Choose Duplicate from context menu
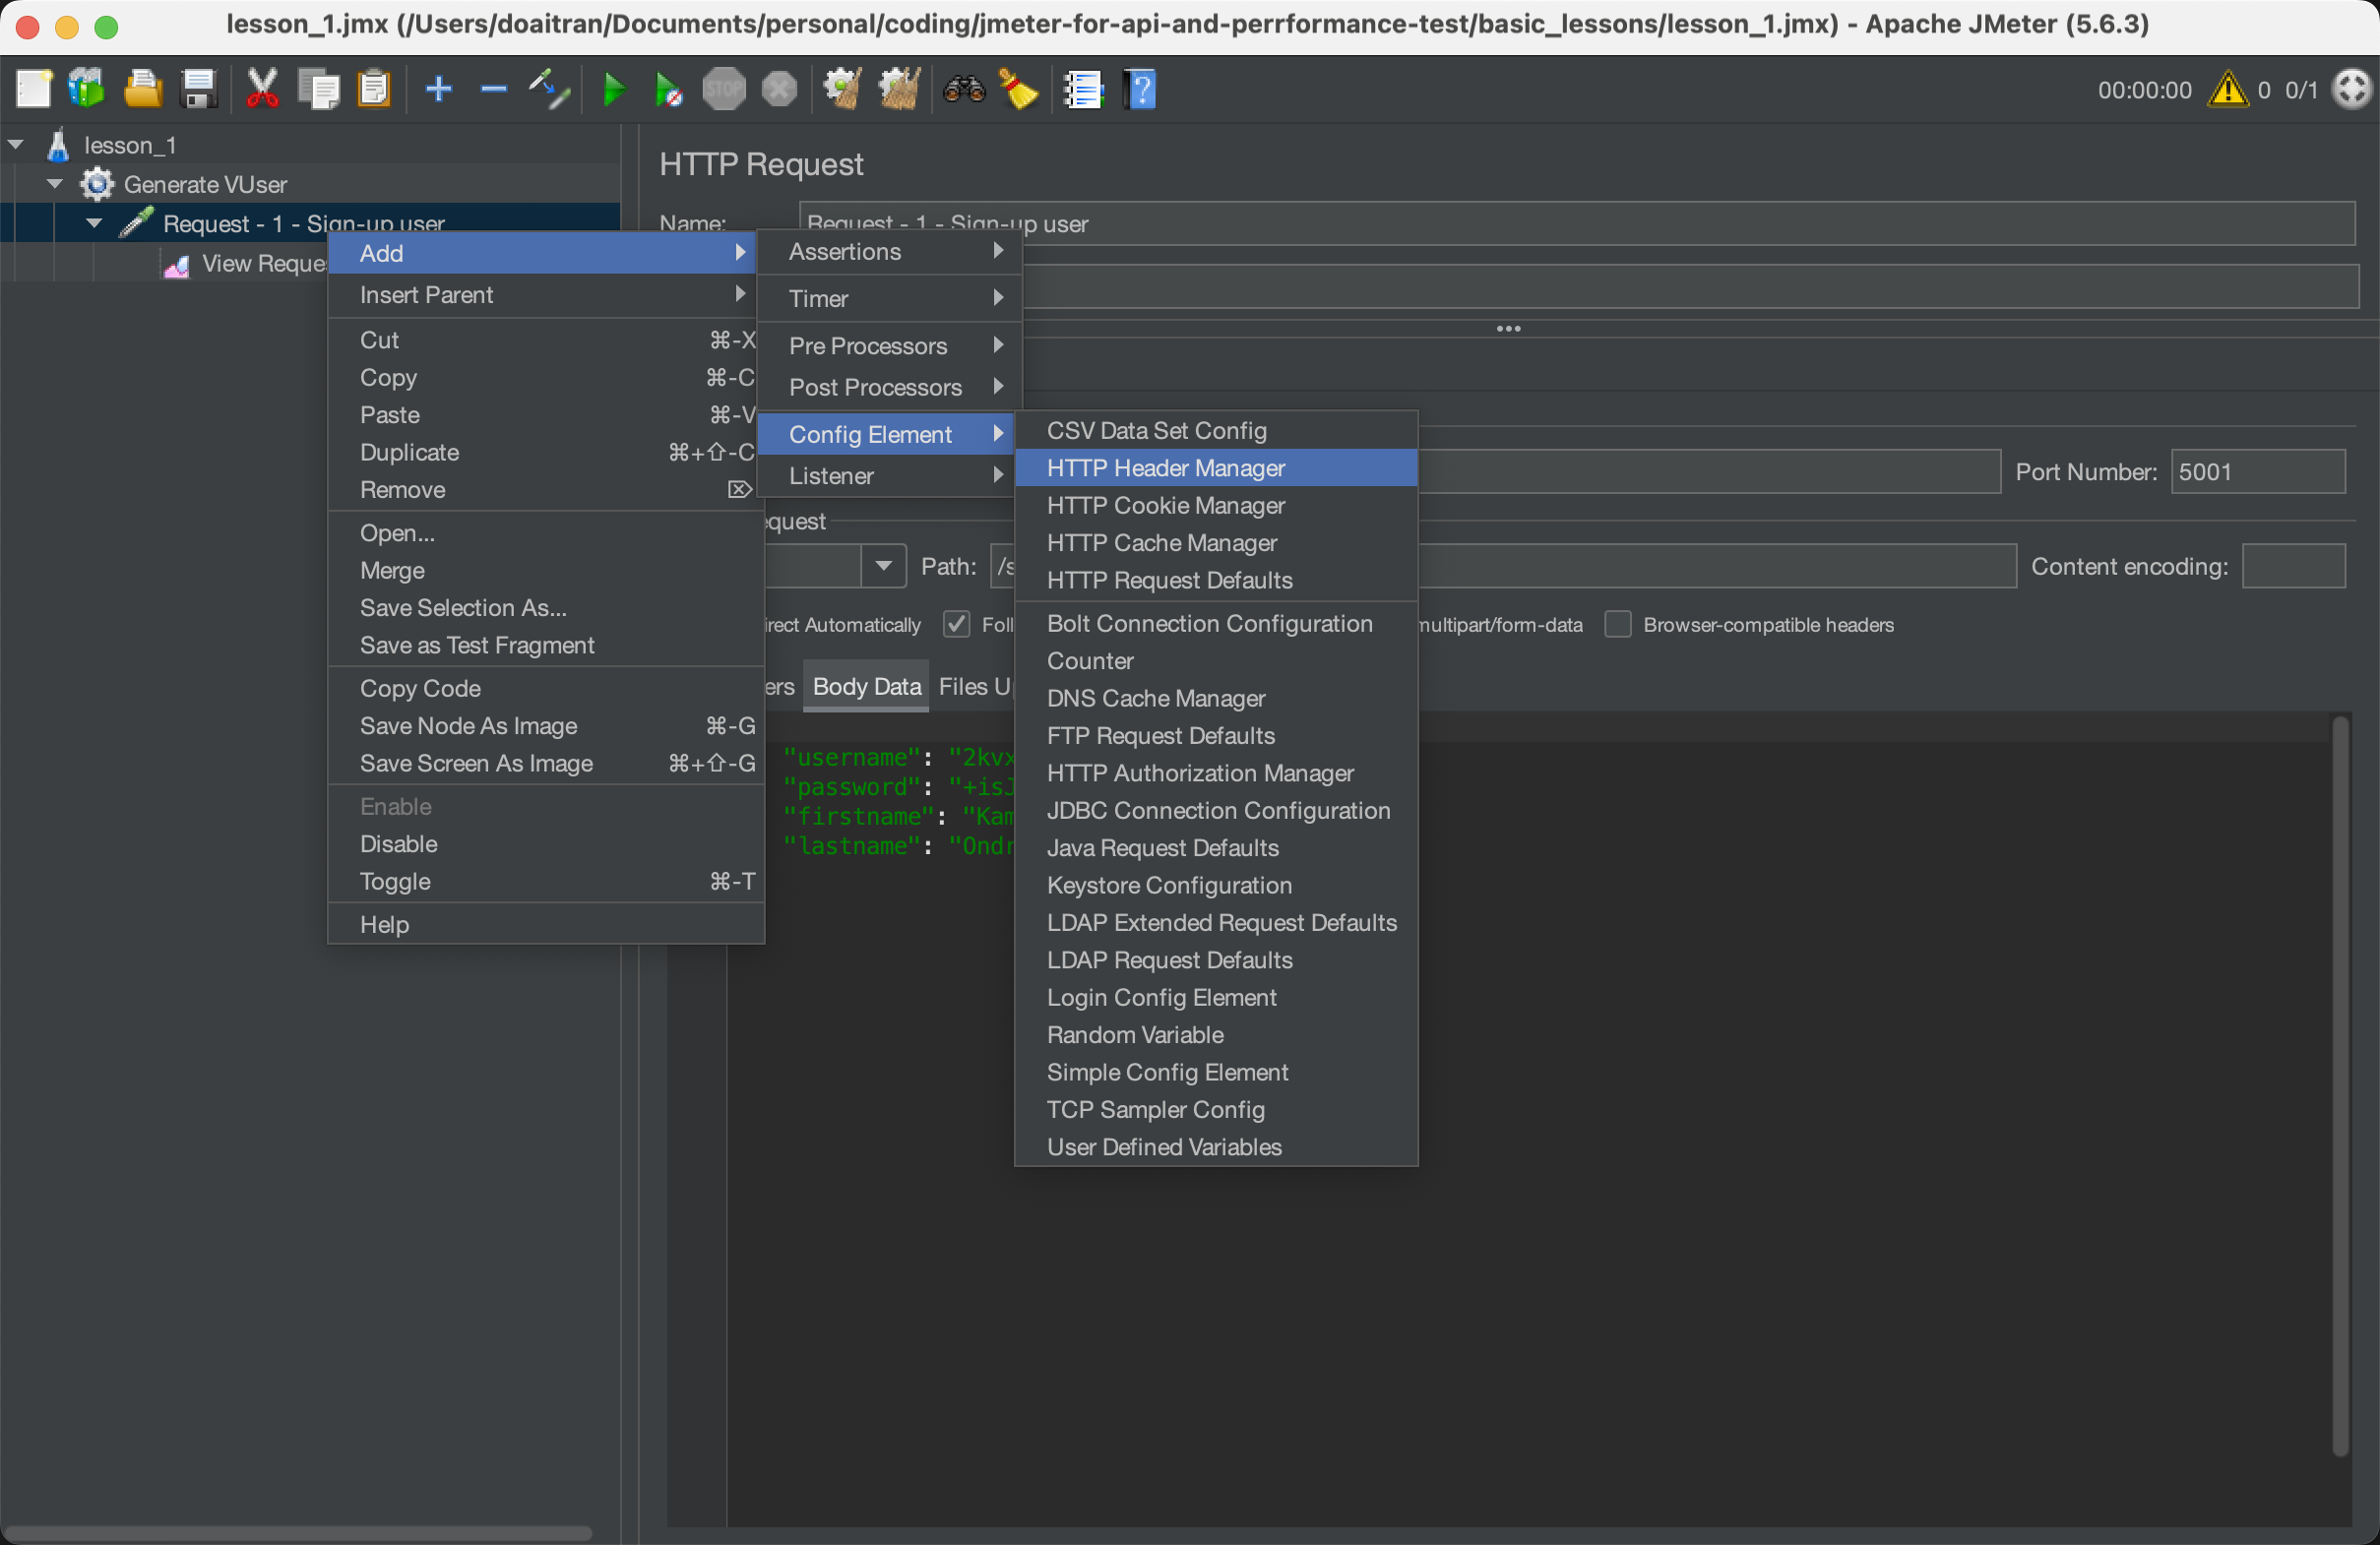This screenshot has height=1545, width=2380. tap(546, 452)
